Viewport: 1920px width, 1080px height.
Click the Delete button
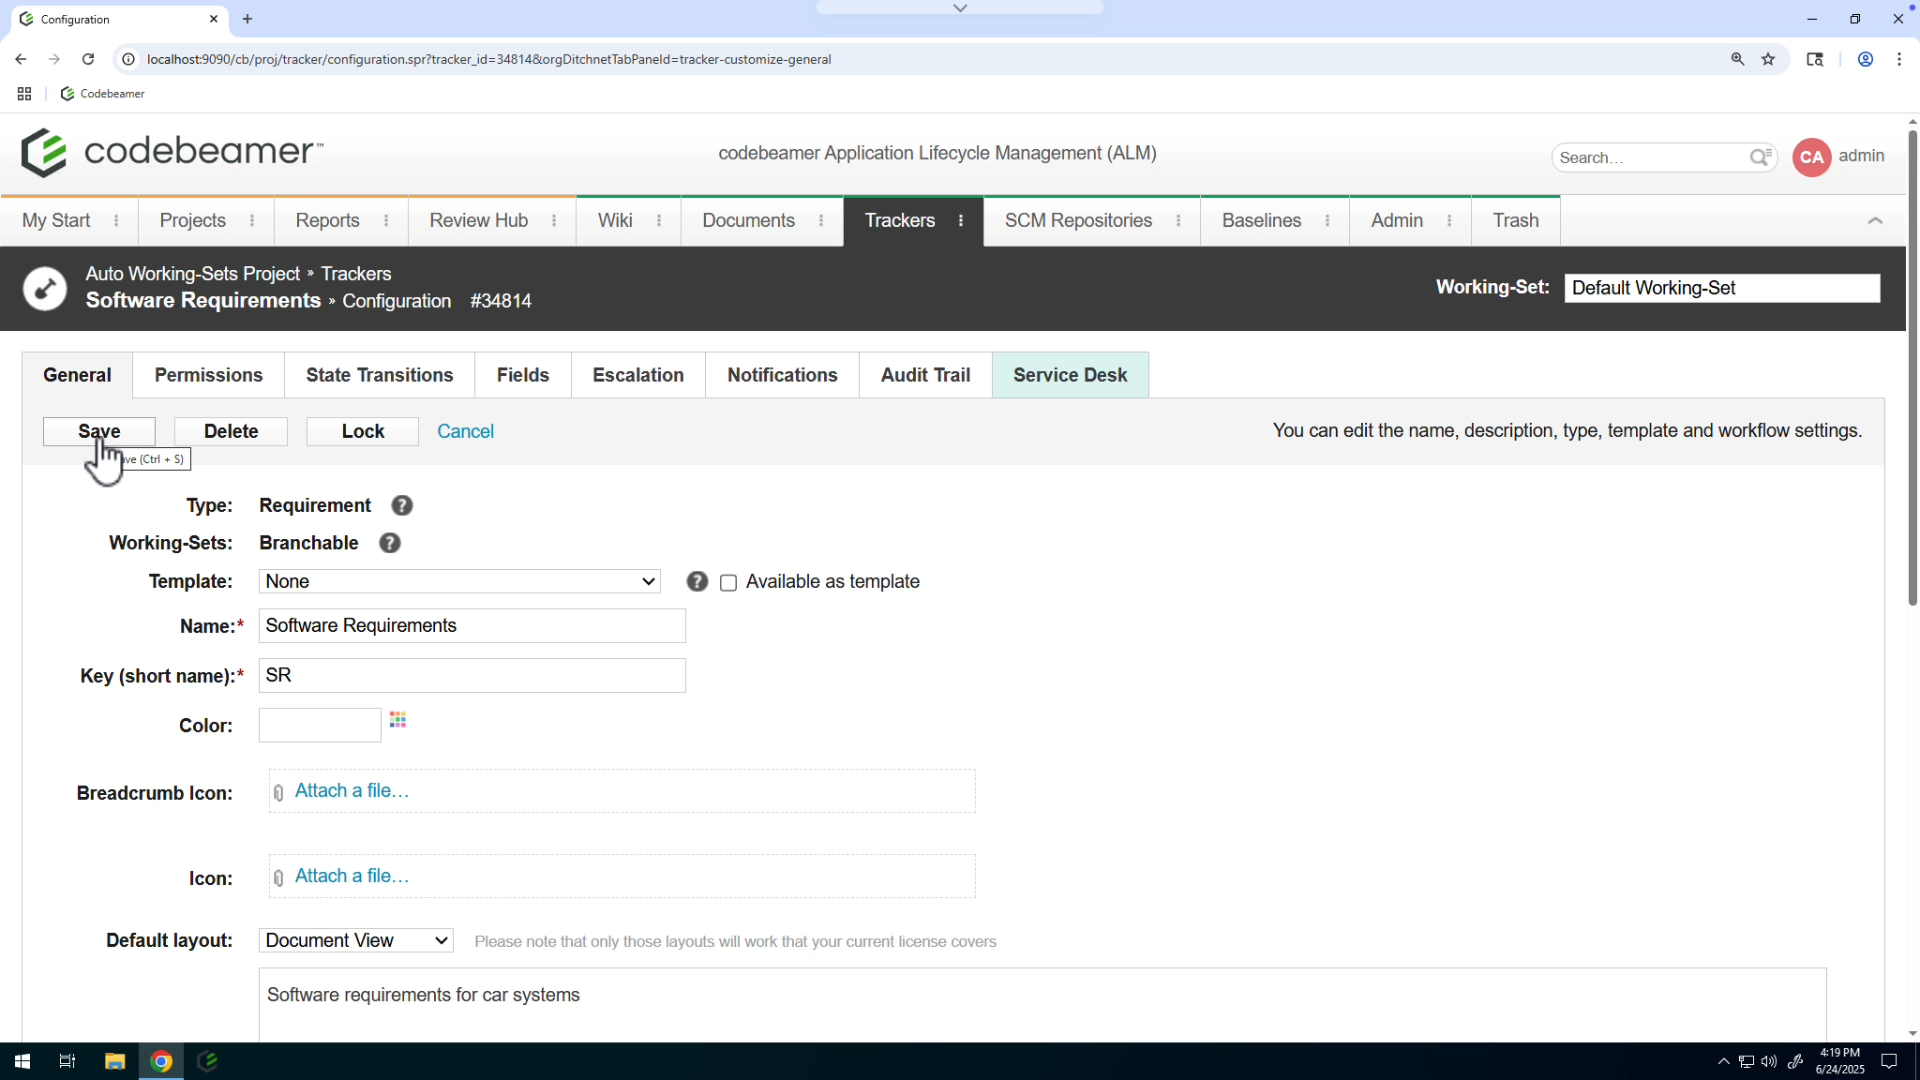click(231, 431)
